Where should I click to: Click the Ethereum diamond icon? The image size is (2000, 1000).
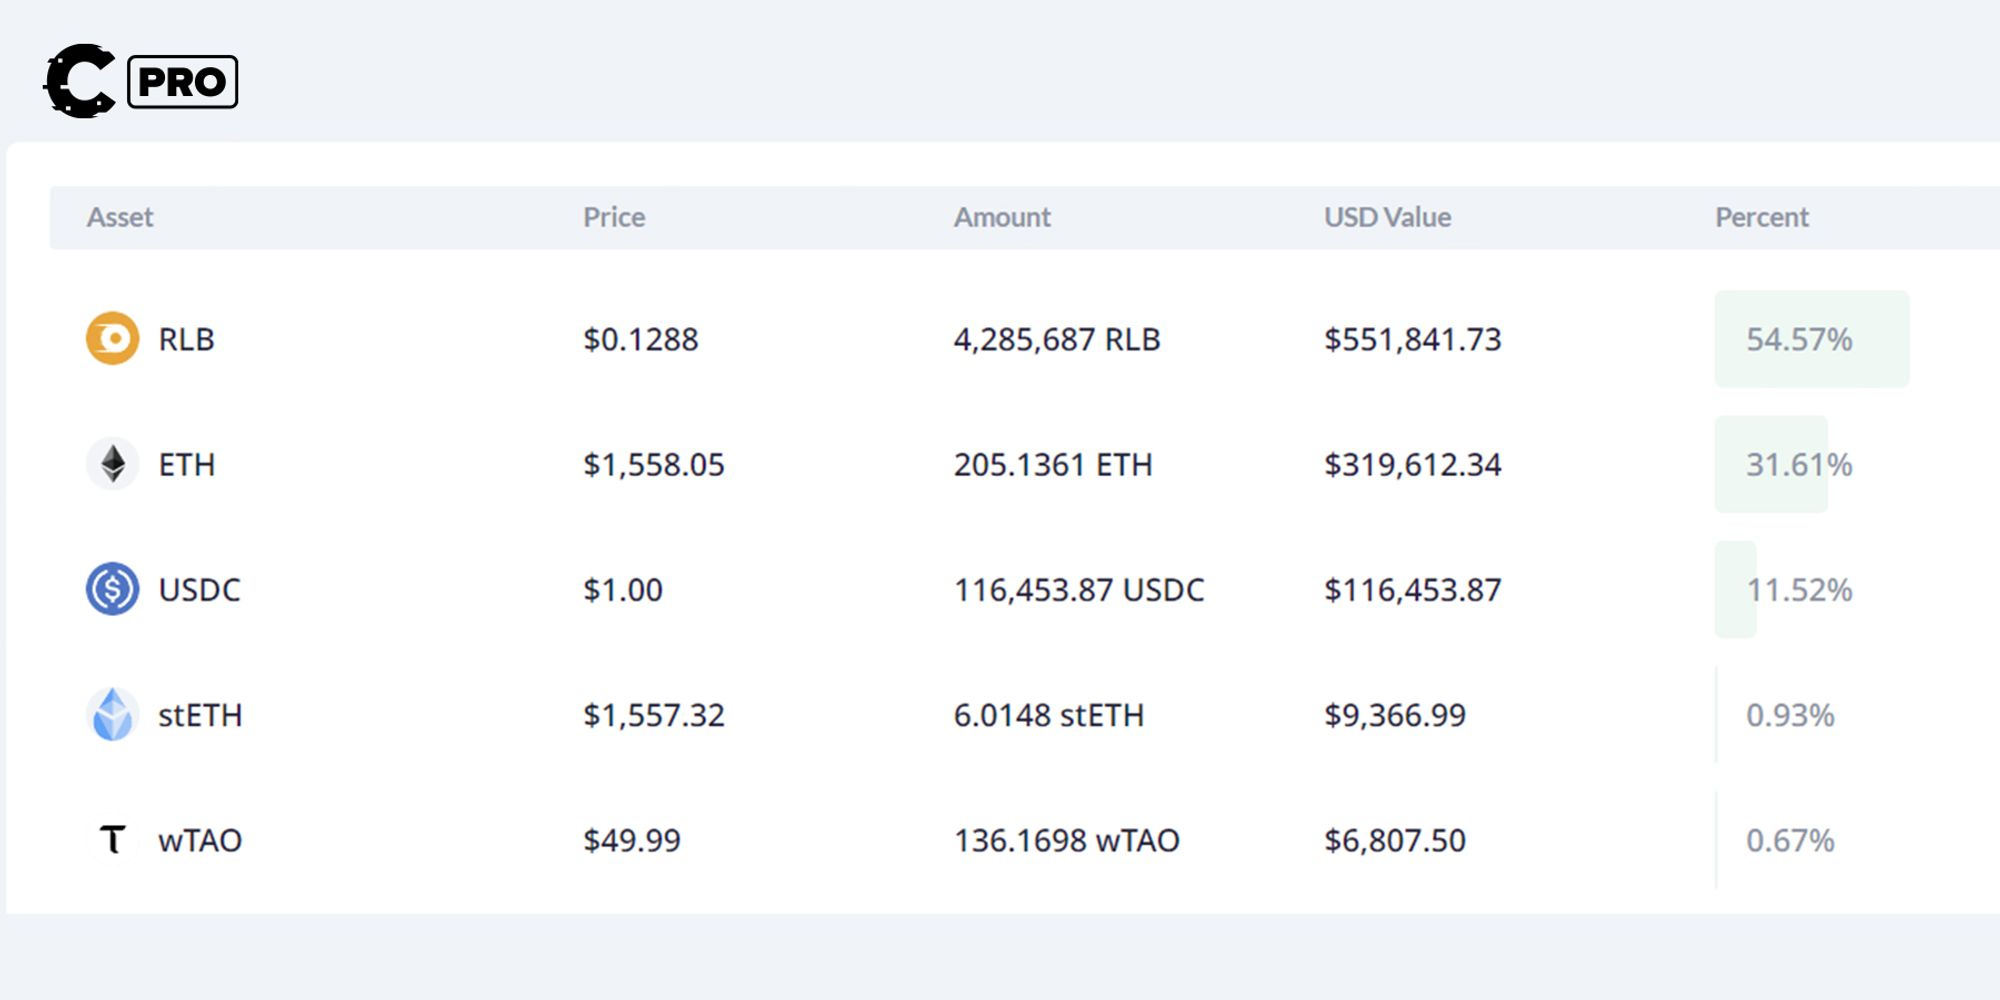pyautogui.click(x=112, y=464)
